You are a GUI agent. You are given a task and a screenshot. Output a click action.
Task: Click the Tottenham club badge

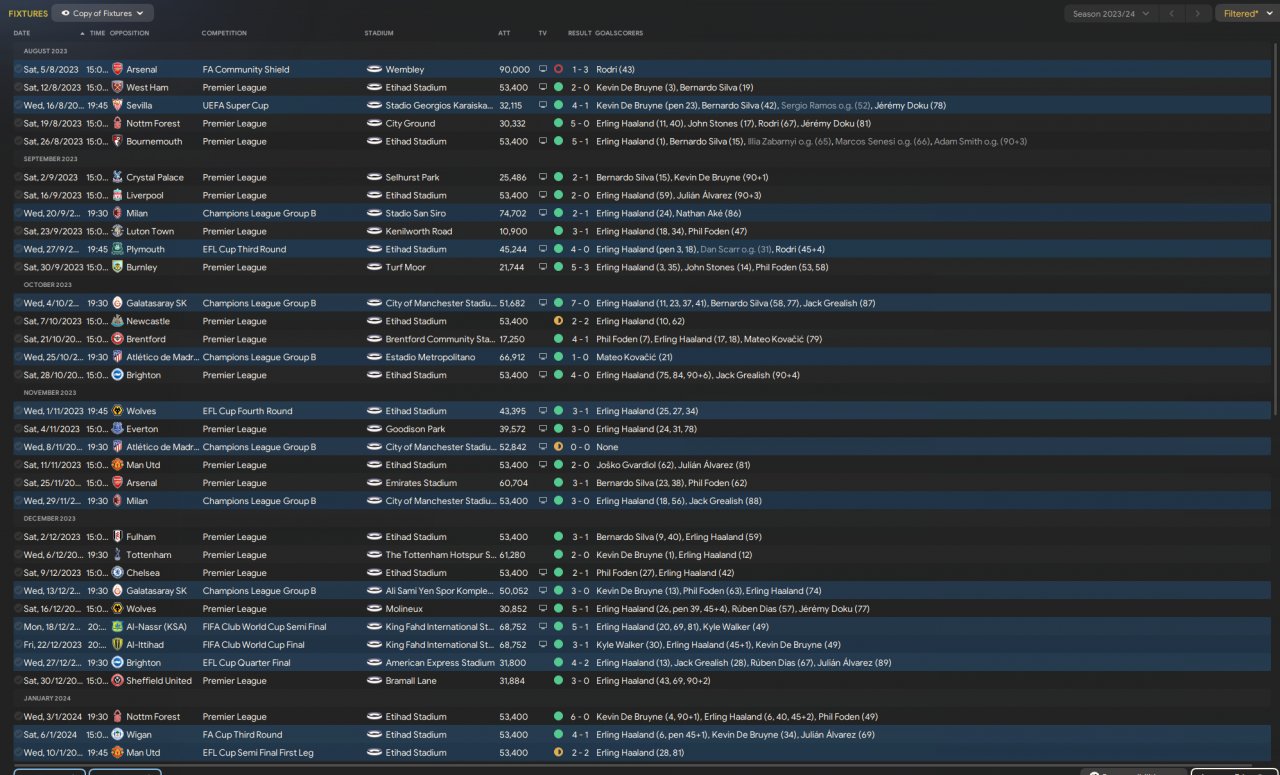117,556
